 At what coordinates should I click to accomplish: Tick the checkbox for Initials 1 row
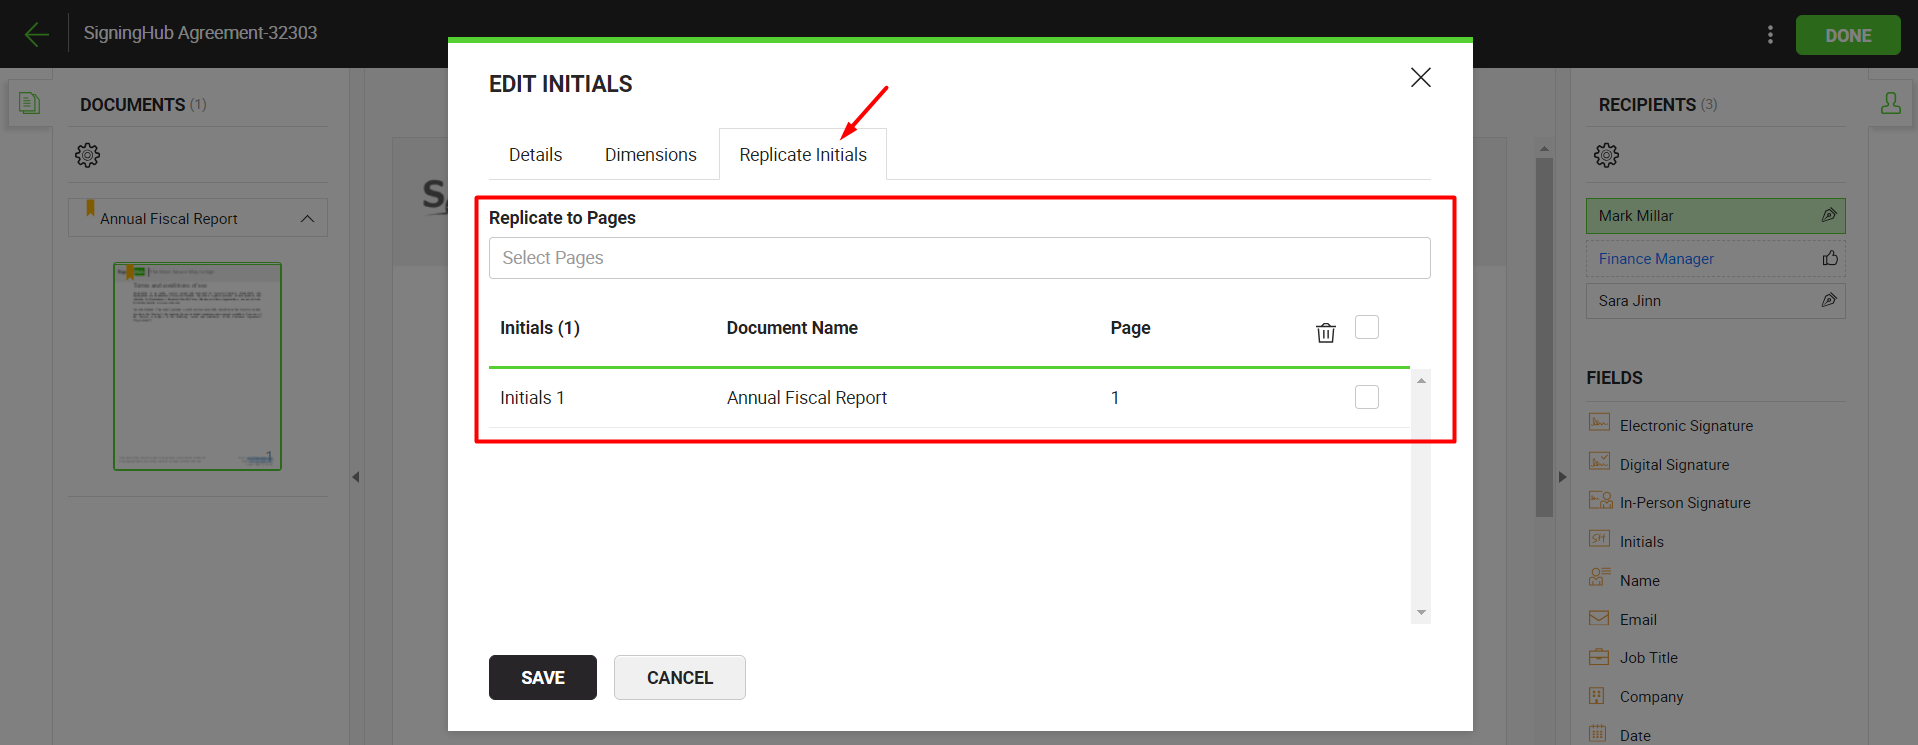1366,397
